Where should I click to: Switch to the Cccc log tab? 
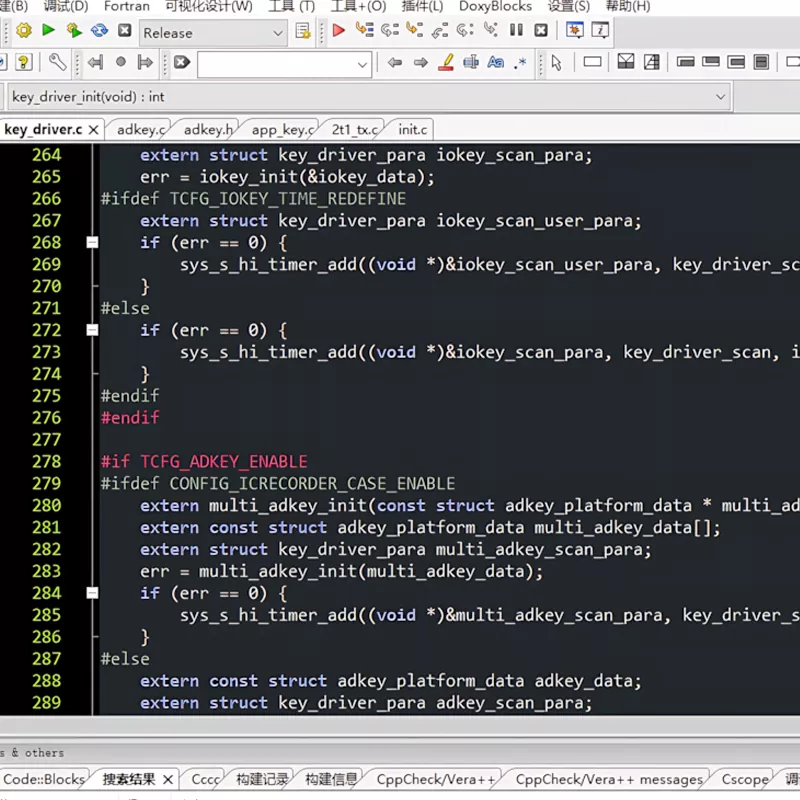[x=205, y=779]
